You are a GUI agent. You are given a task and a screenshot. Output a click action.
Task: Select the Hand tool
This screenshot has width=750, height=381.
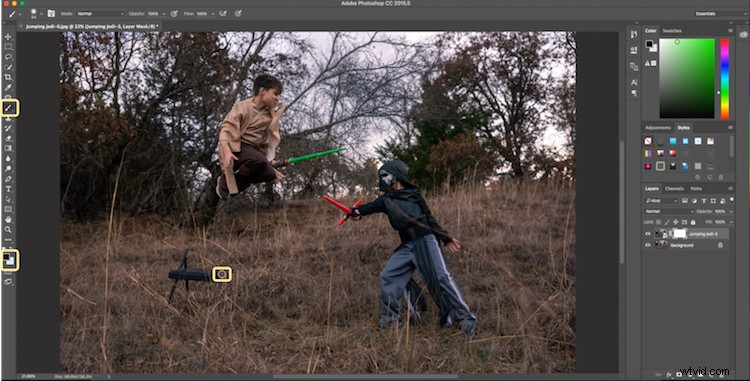click(x=8, y=219)
